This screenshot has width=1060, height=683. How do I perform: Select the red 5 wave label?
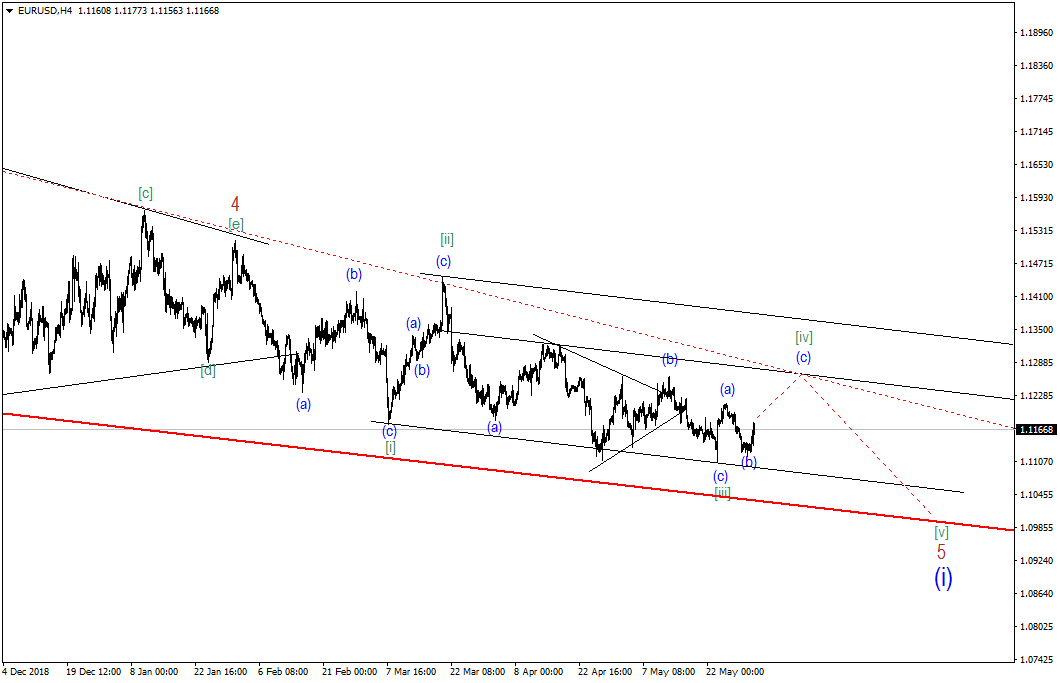point(941,552)
